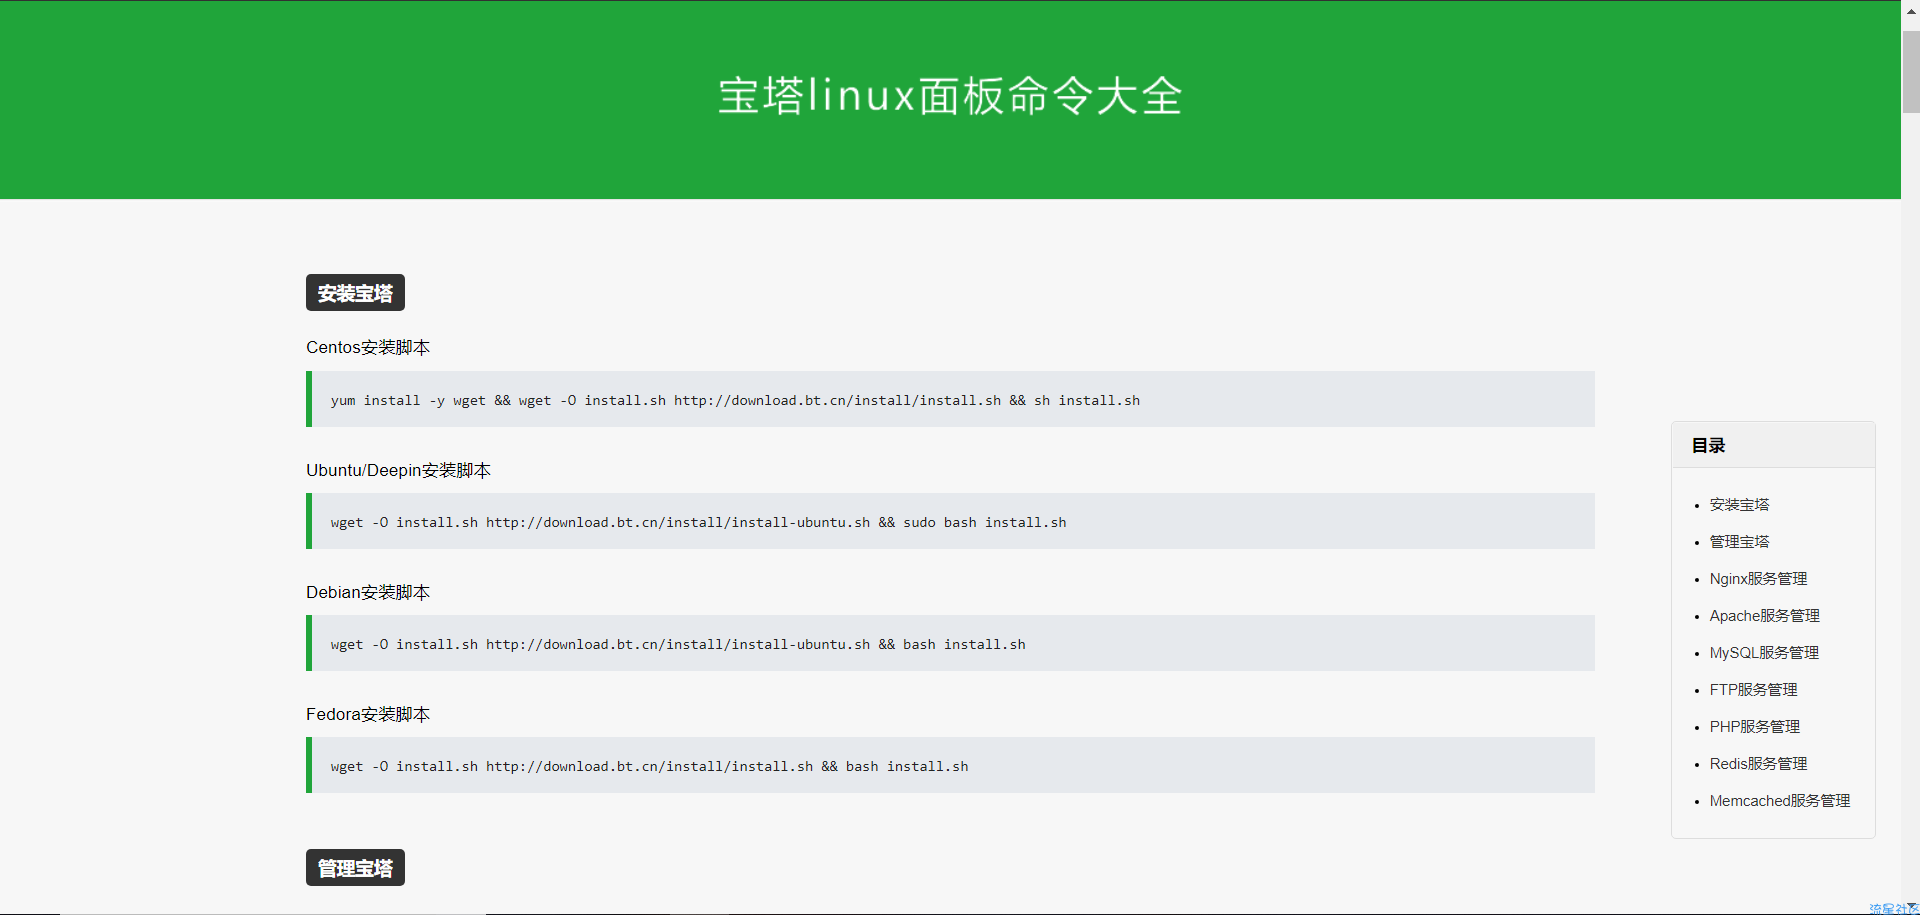Click the dark 管理宝塔 section heading badge
The image size is (1920, 915).
click(x=355, y=868)
